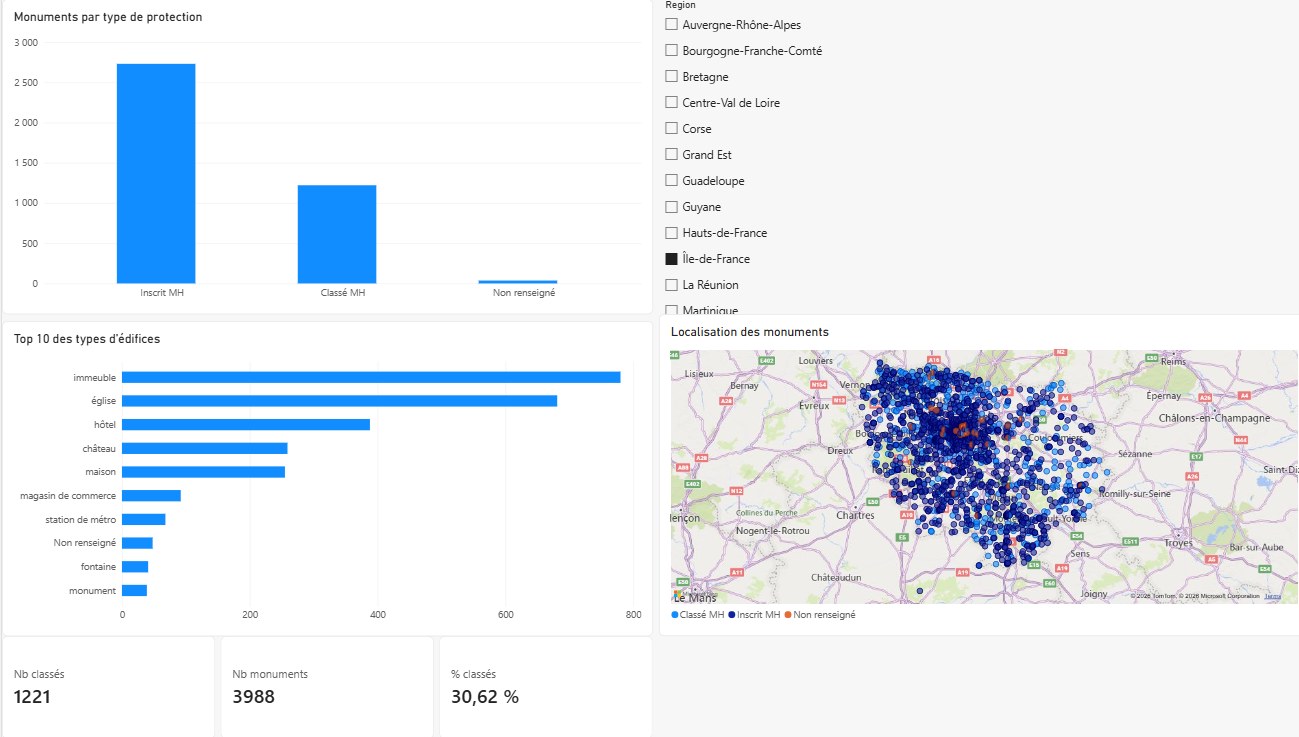The width and height of the screenshot is (1299, 737).
Task: Click the Nogent-le-Rotrou map label
Action: pyautogui.click(x=772, y=530)
